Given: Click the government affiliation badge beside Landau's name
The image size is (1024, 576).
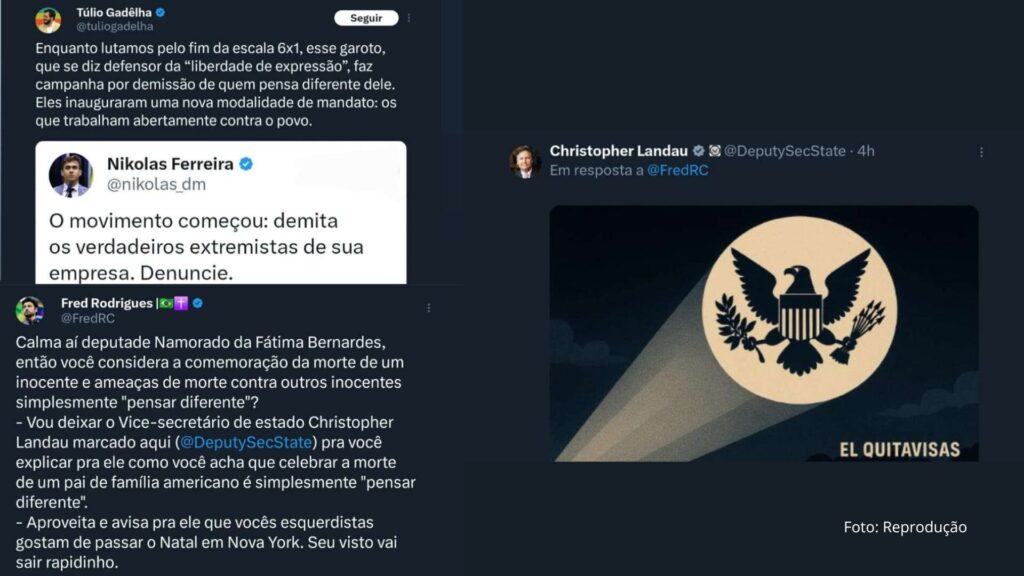Looking at the screenshot, I should pos(714,151).
